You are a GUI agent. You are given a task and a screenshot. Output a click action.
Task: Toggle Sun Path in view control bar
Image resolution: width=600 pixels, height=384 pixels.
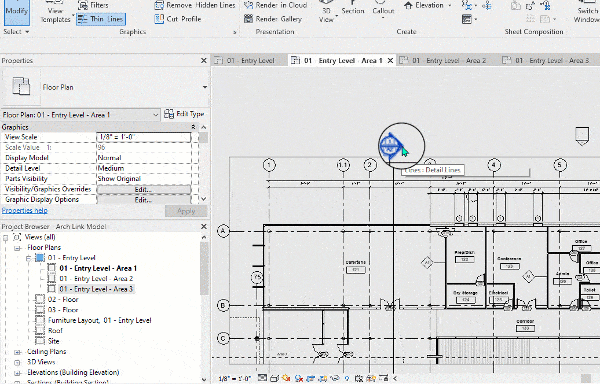(x=286, y=379)
